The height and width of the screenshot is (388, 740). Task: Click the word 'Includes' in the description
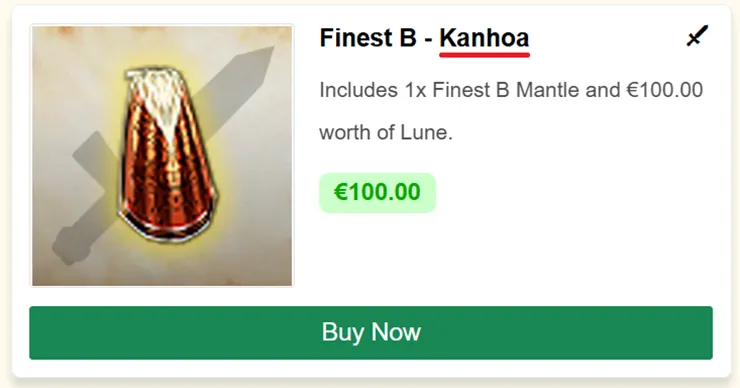(358, 90)
